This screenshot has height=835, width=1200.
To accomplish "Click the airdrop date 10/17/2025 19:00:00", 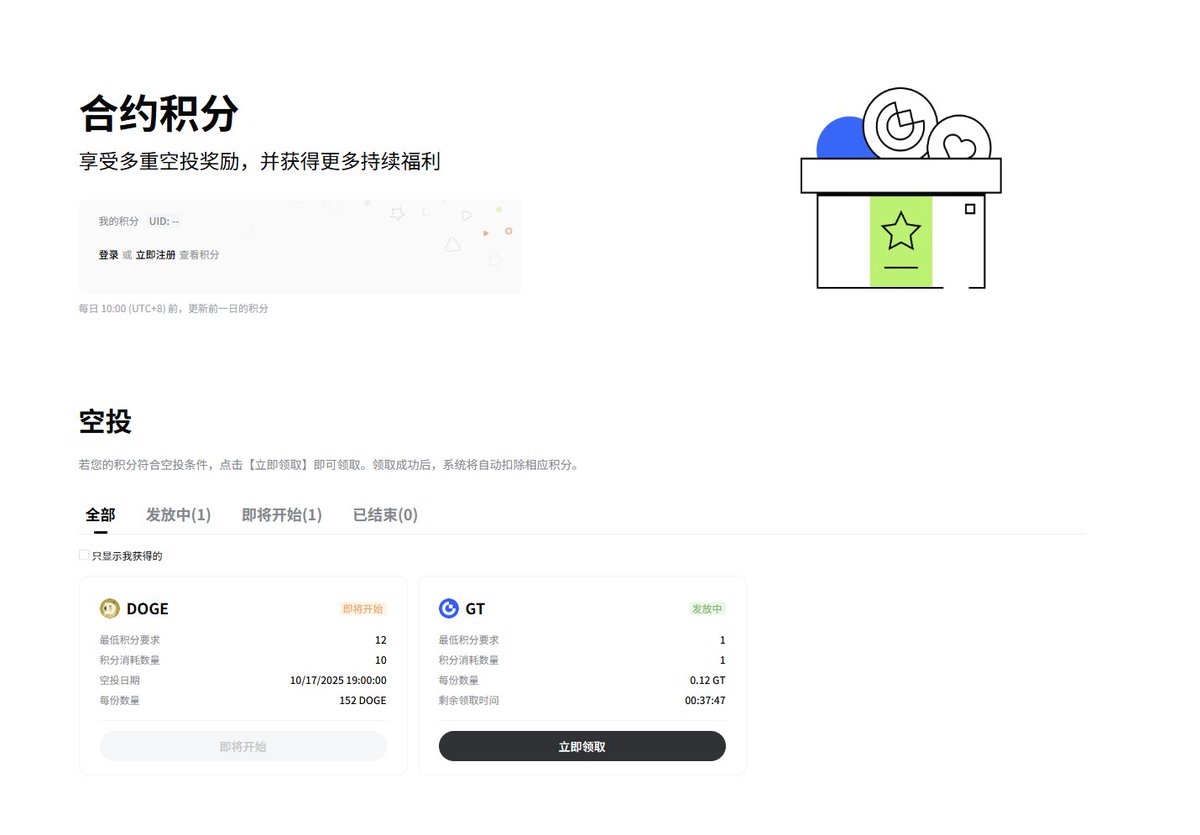I will pos(338,680).
